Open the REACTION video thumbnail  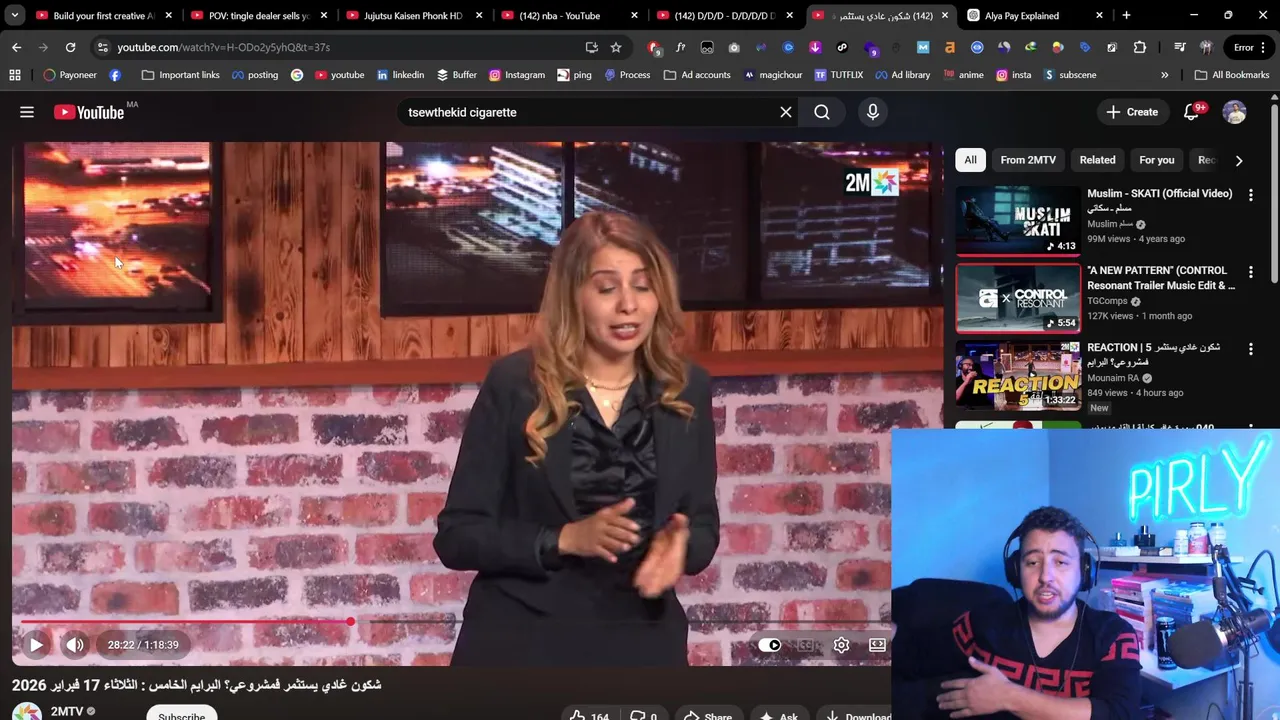click(x=1018, y=375)
